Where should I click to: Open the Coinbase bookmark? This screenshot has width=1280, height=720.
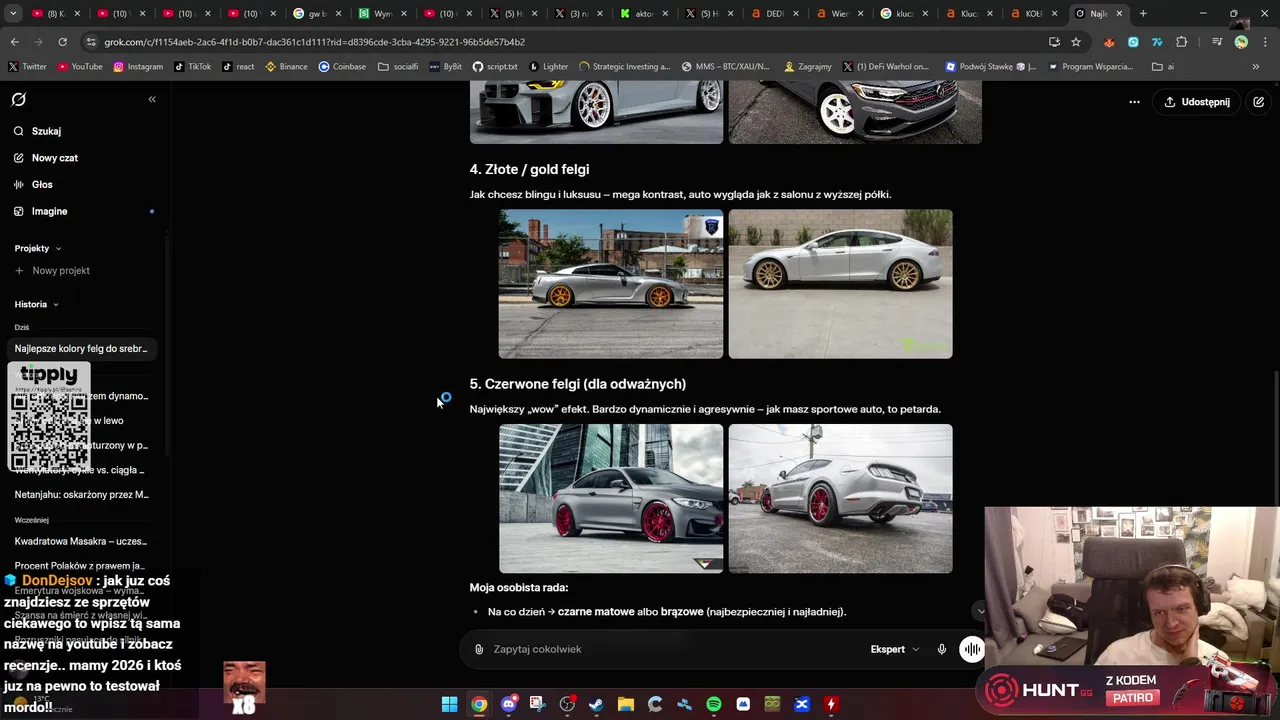(x=342, y=67)
